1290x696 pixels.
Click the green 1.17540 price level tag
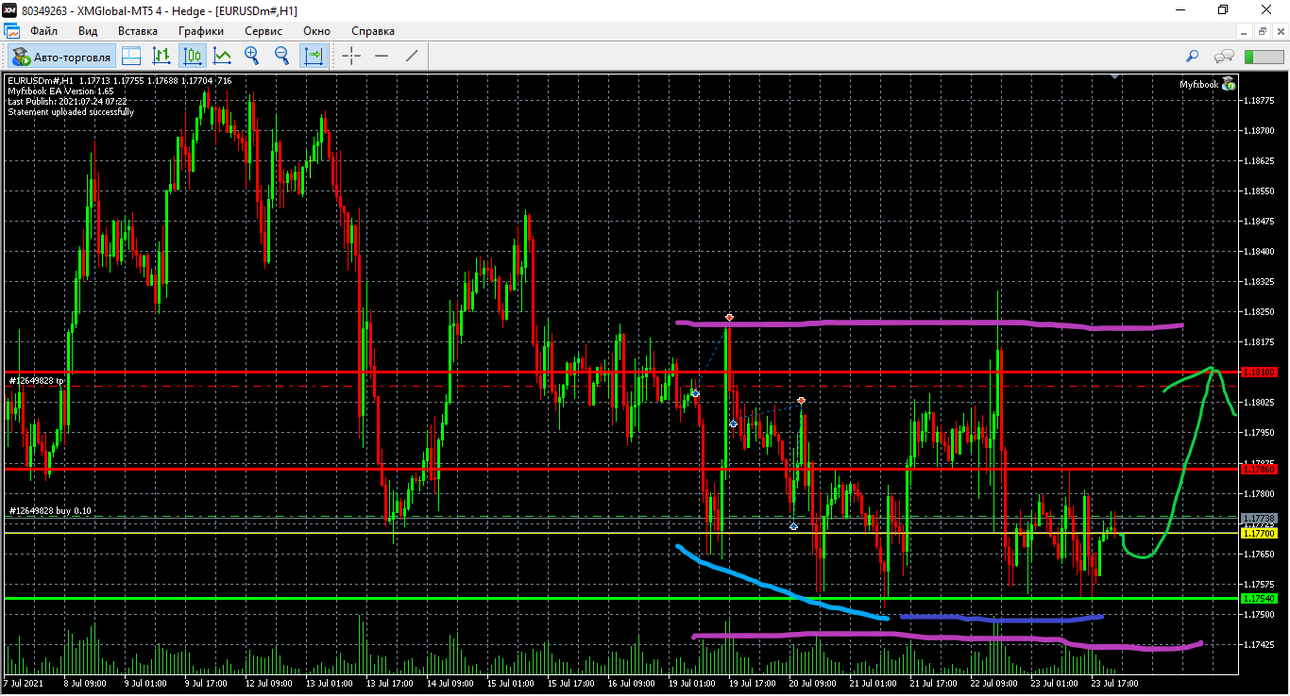[1260, 598]
